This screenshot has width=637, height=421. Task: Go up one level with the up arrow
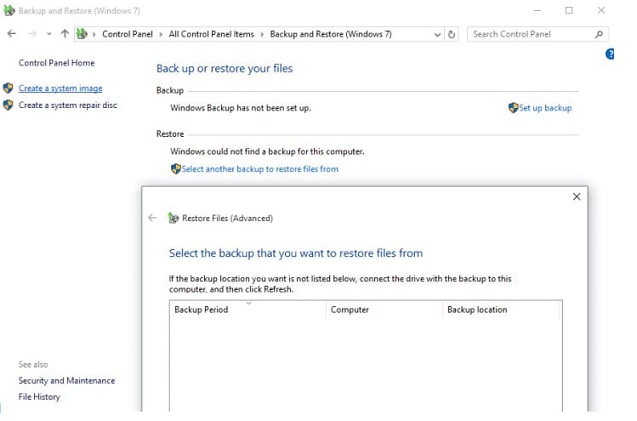click(x=65, y=34)
